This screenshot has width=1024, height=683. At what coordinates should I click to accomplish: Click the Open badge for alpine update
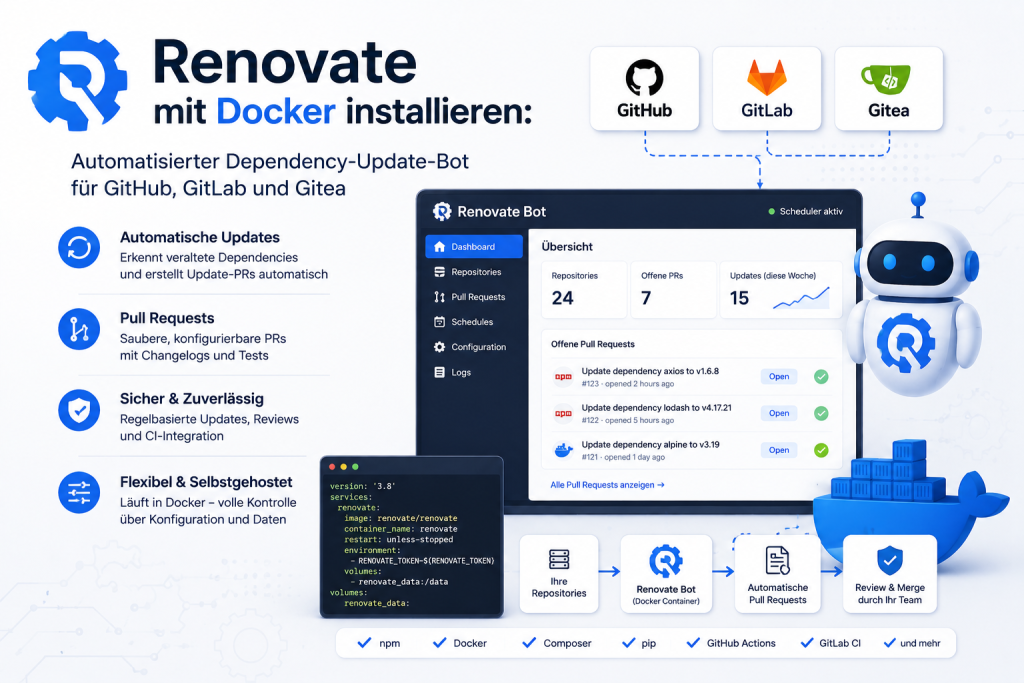[778, 450]
